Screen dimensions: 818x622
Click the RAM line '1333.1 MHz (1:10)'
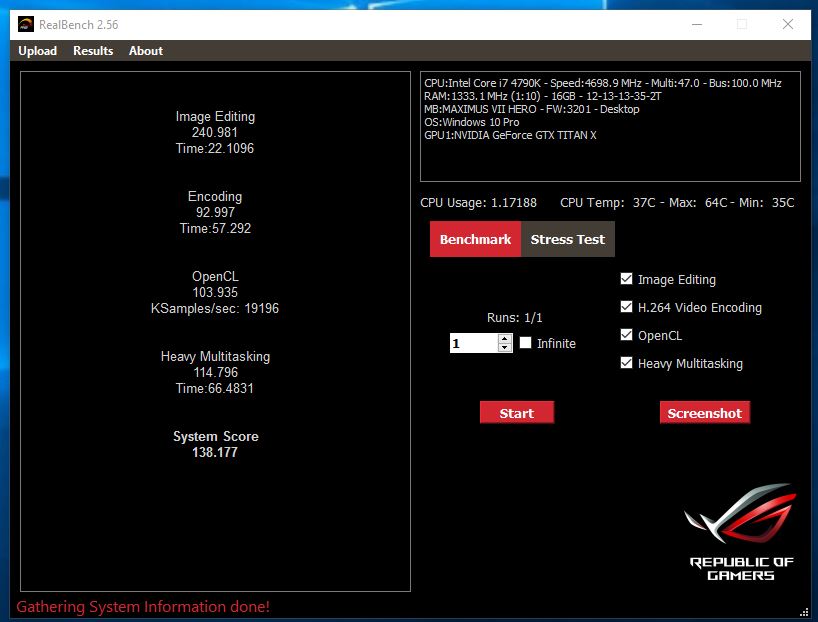(543, 96)
